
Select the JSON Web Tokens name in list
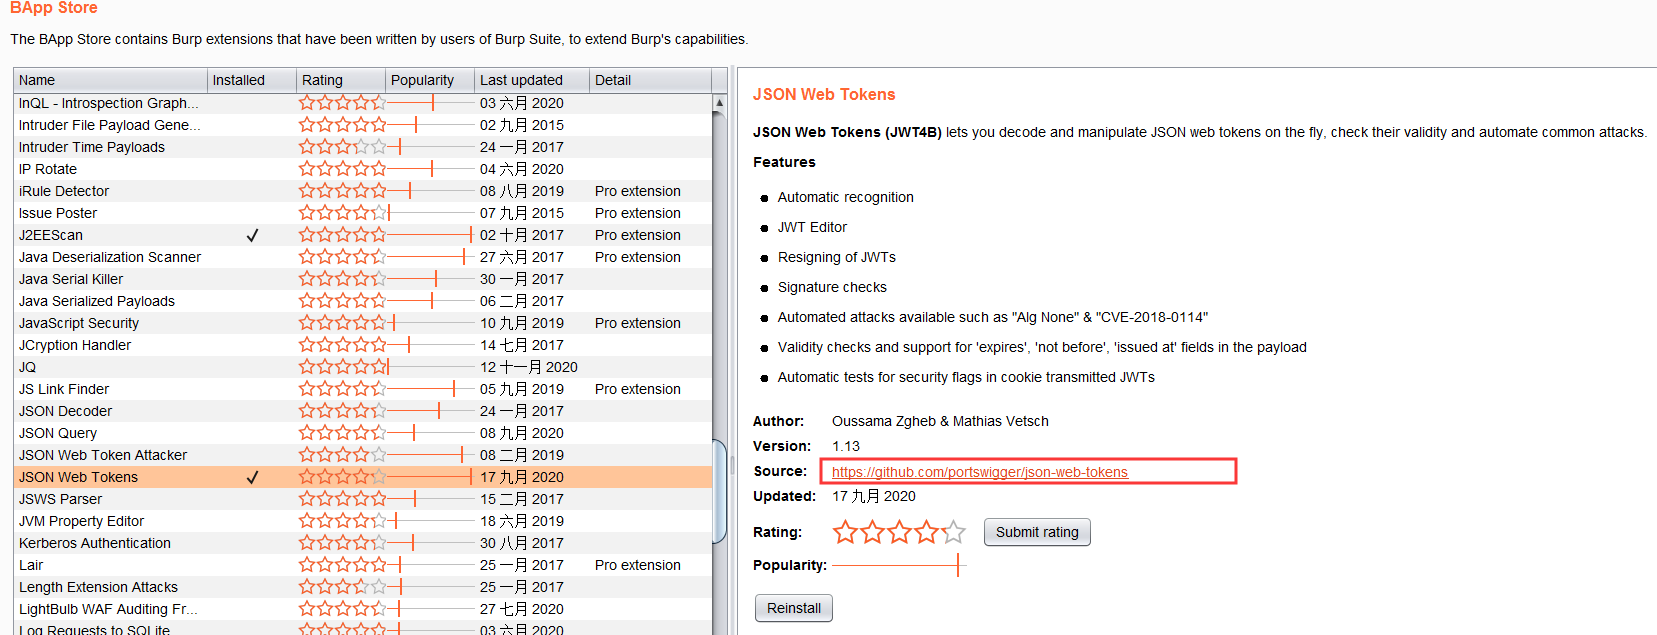(x=78, y=477)
